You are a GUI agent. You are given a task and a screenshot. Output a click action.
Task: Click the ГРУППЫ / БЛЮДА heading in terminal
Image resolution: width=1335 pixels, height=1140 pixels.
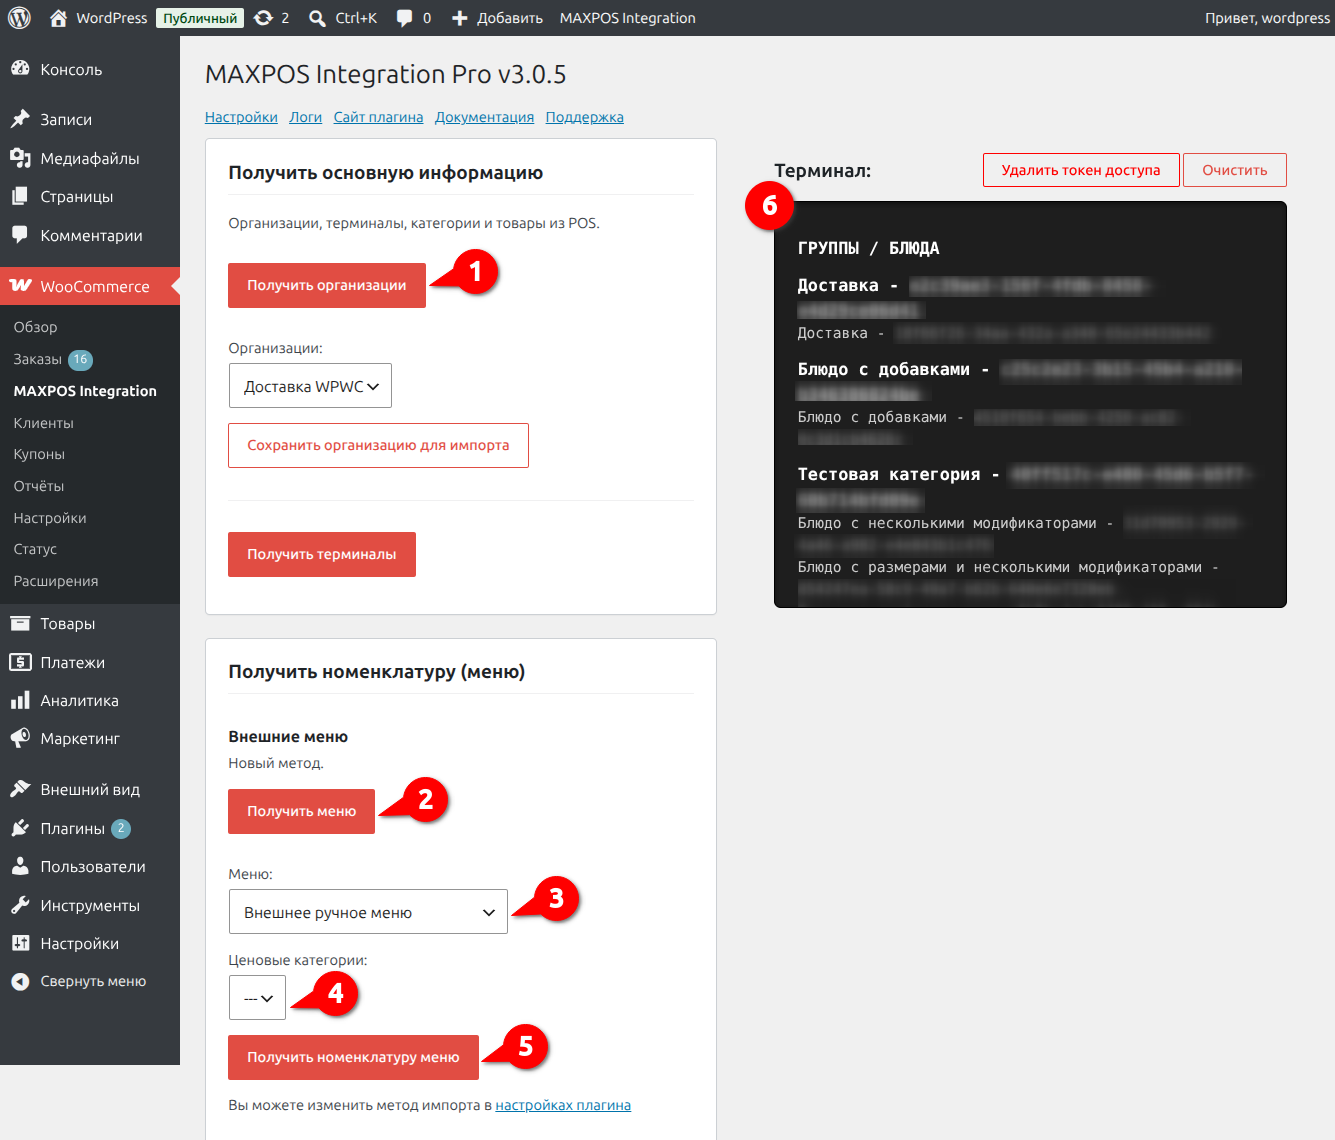click(x=868, y=248)
